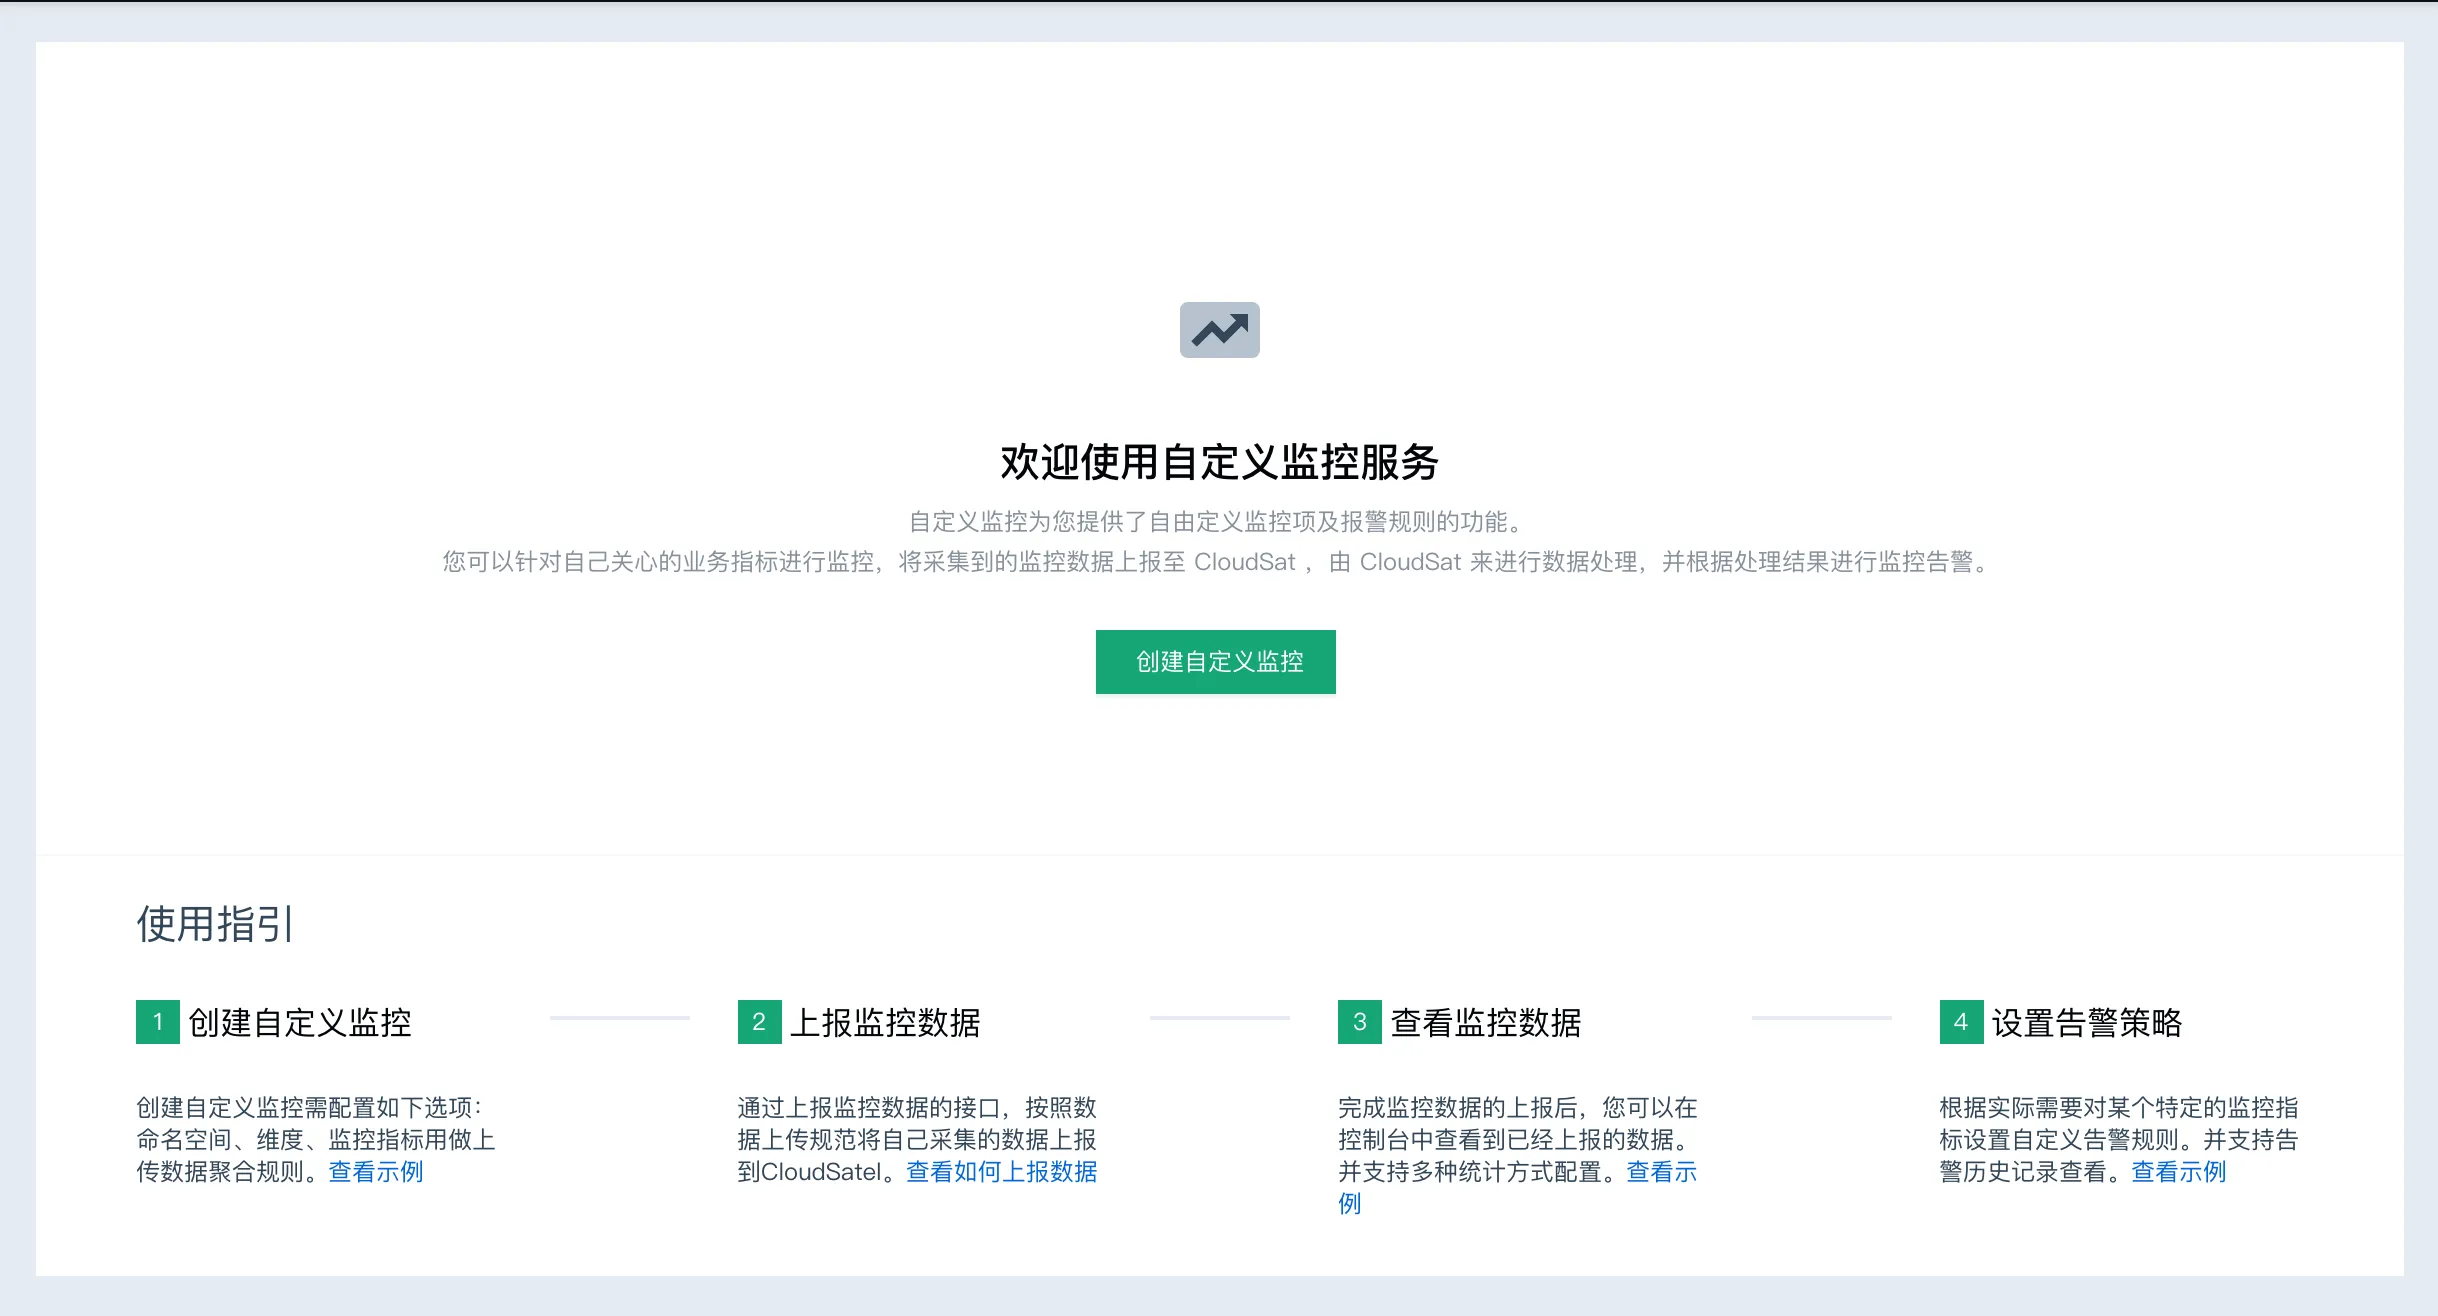The width and height of the screenshot is (2438, 1316).
Task: Click step 4 number badge
Action: (1961, 1022)
